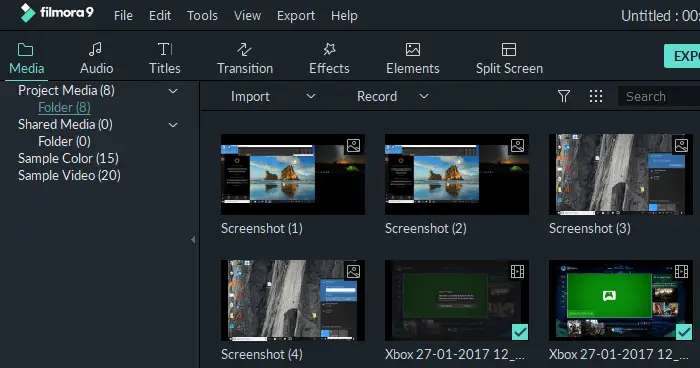The image size is (700, 368).
Task: Click image type icon on Screenshot (4)
Action: (354, 272)
